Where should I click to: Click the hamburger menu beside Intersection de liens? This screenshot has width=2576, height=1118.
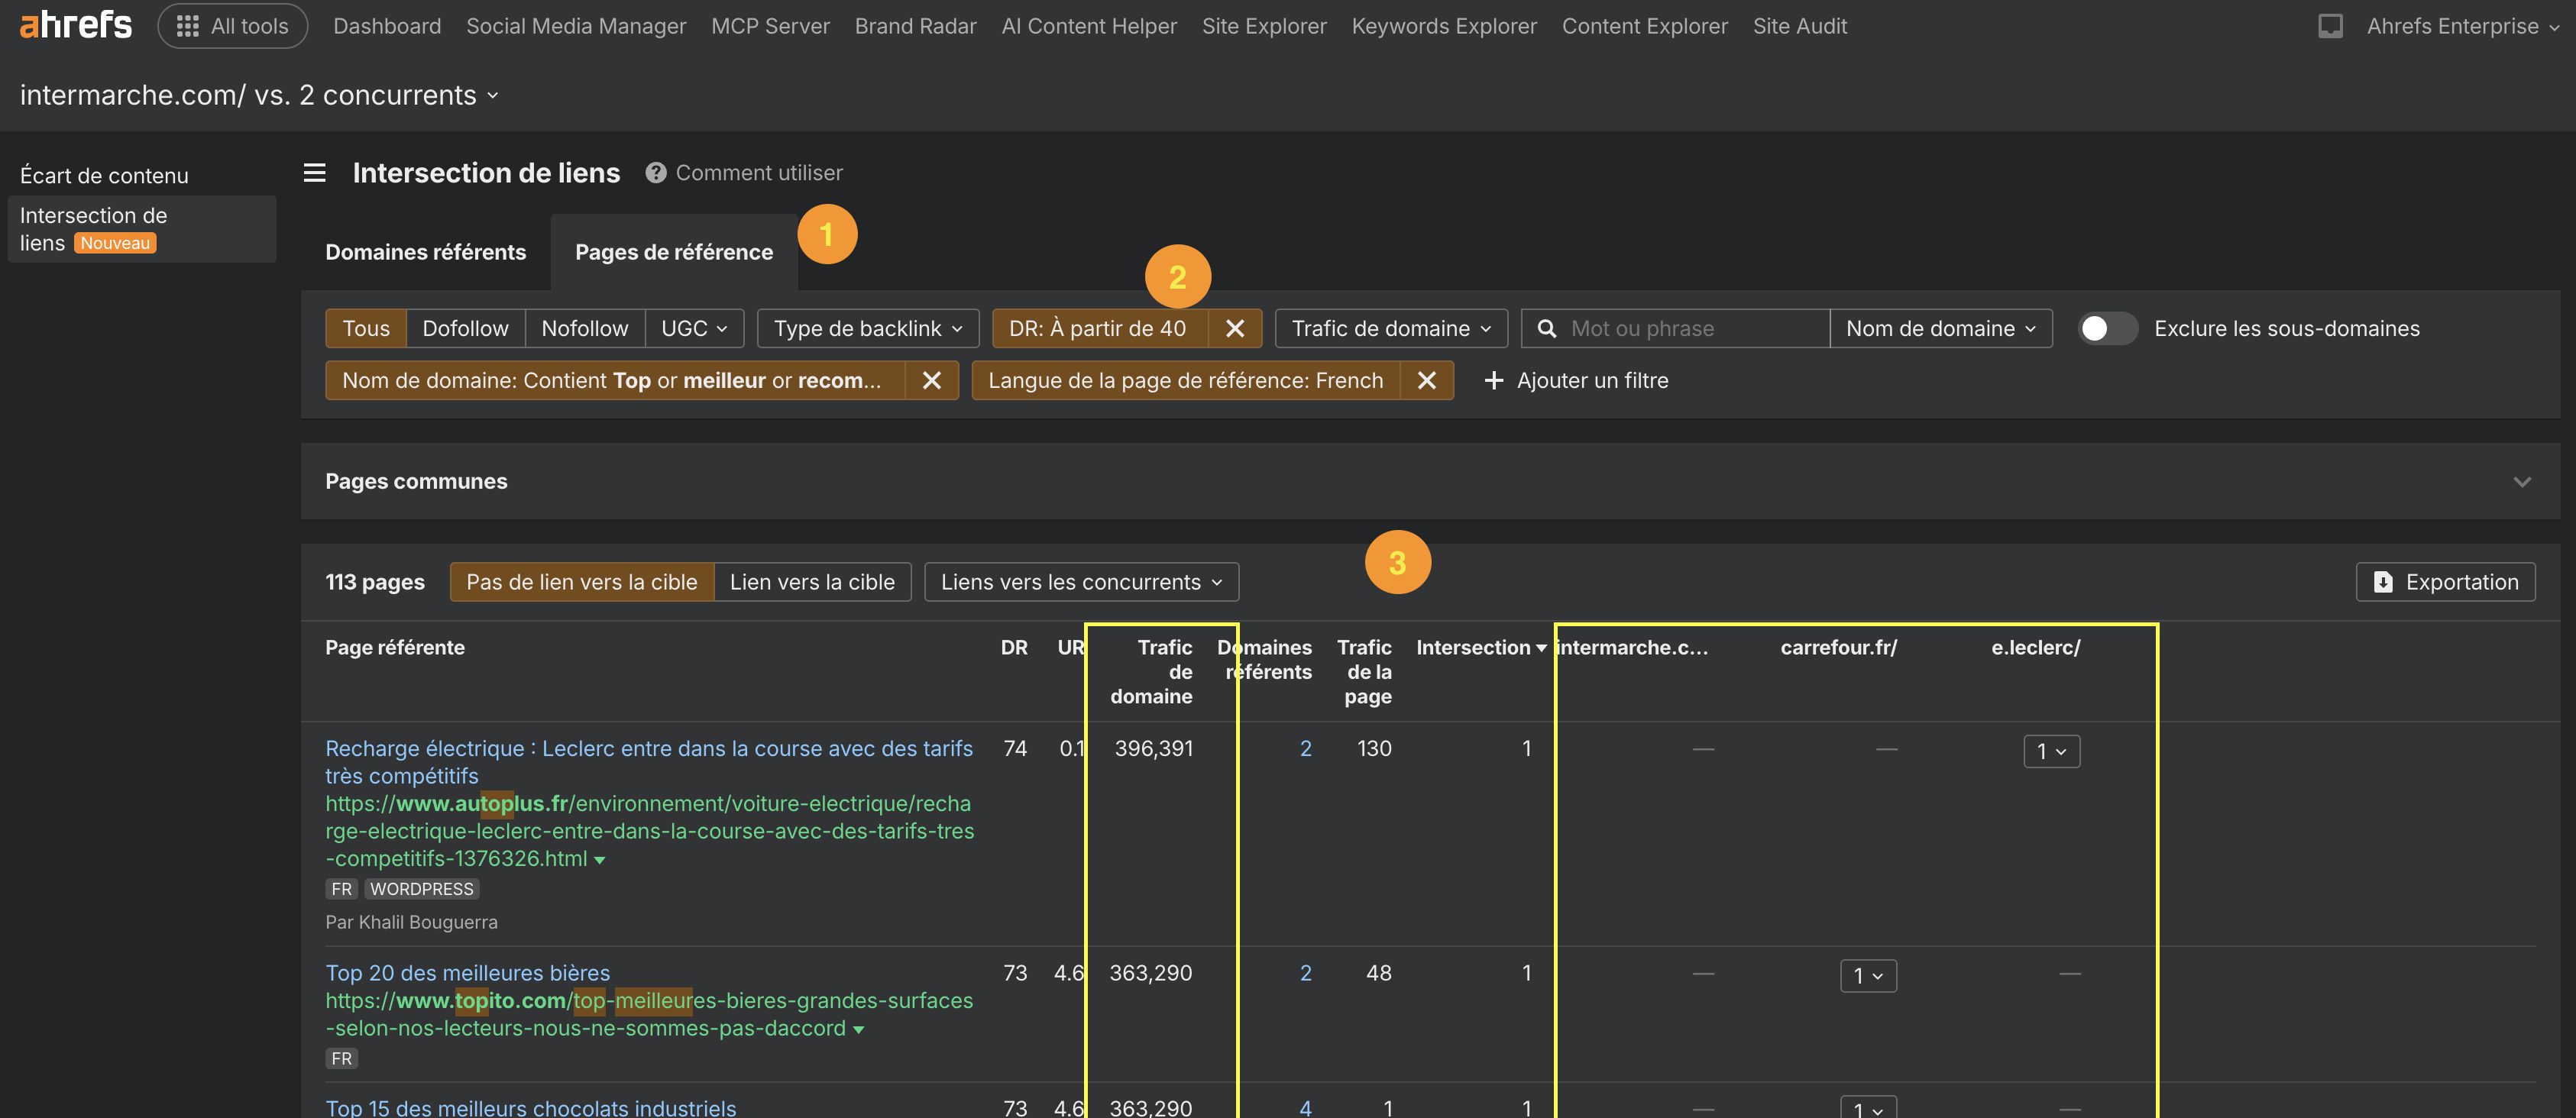[x=314, y=173]
